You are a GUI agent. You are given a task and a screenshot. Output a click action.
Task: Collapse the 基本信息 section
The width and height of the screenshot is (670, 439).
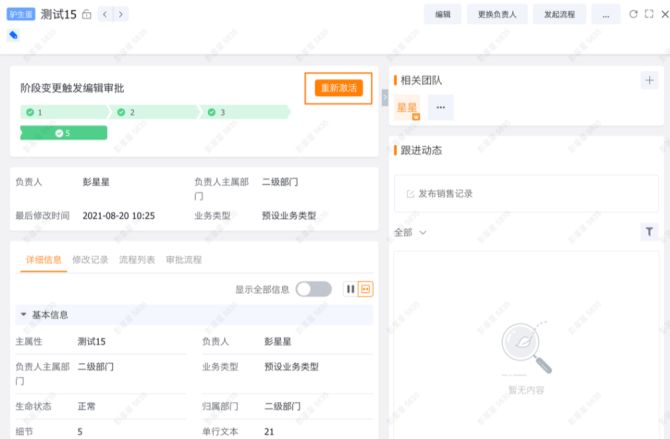point(23,315)
